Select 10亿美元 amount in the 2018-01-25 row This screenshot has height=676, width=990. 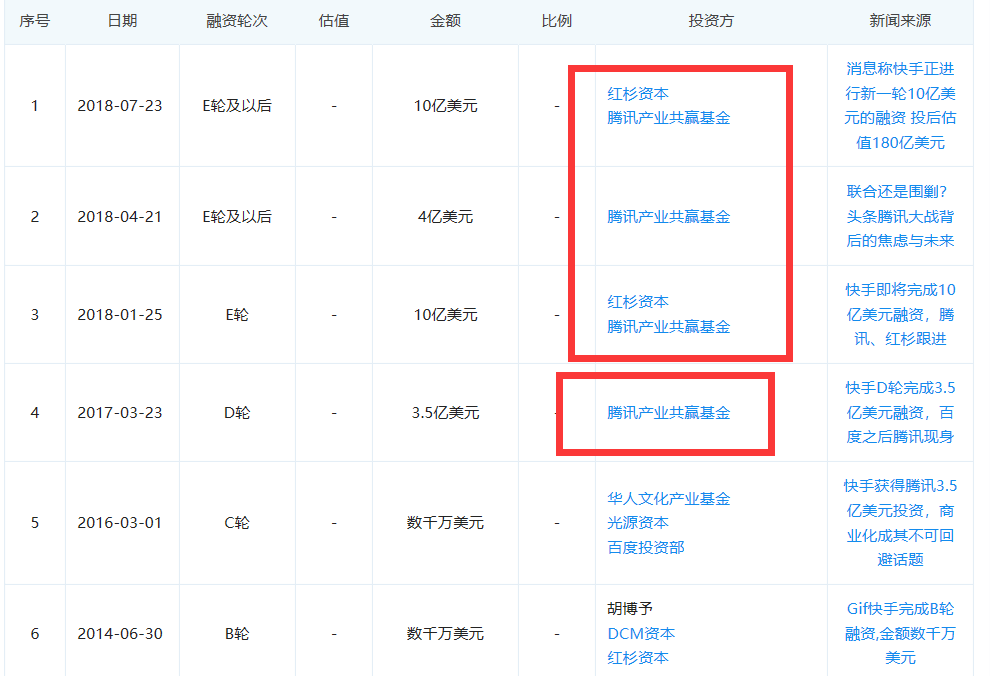coord(445,314)
